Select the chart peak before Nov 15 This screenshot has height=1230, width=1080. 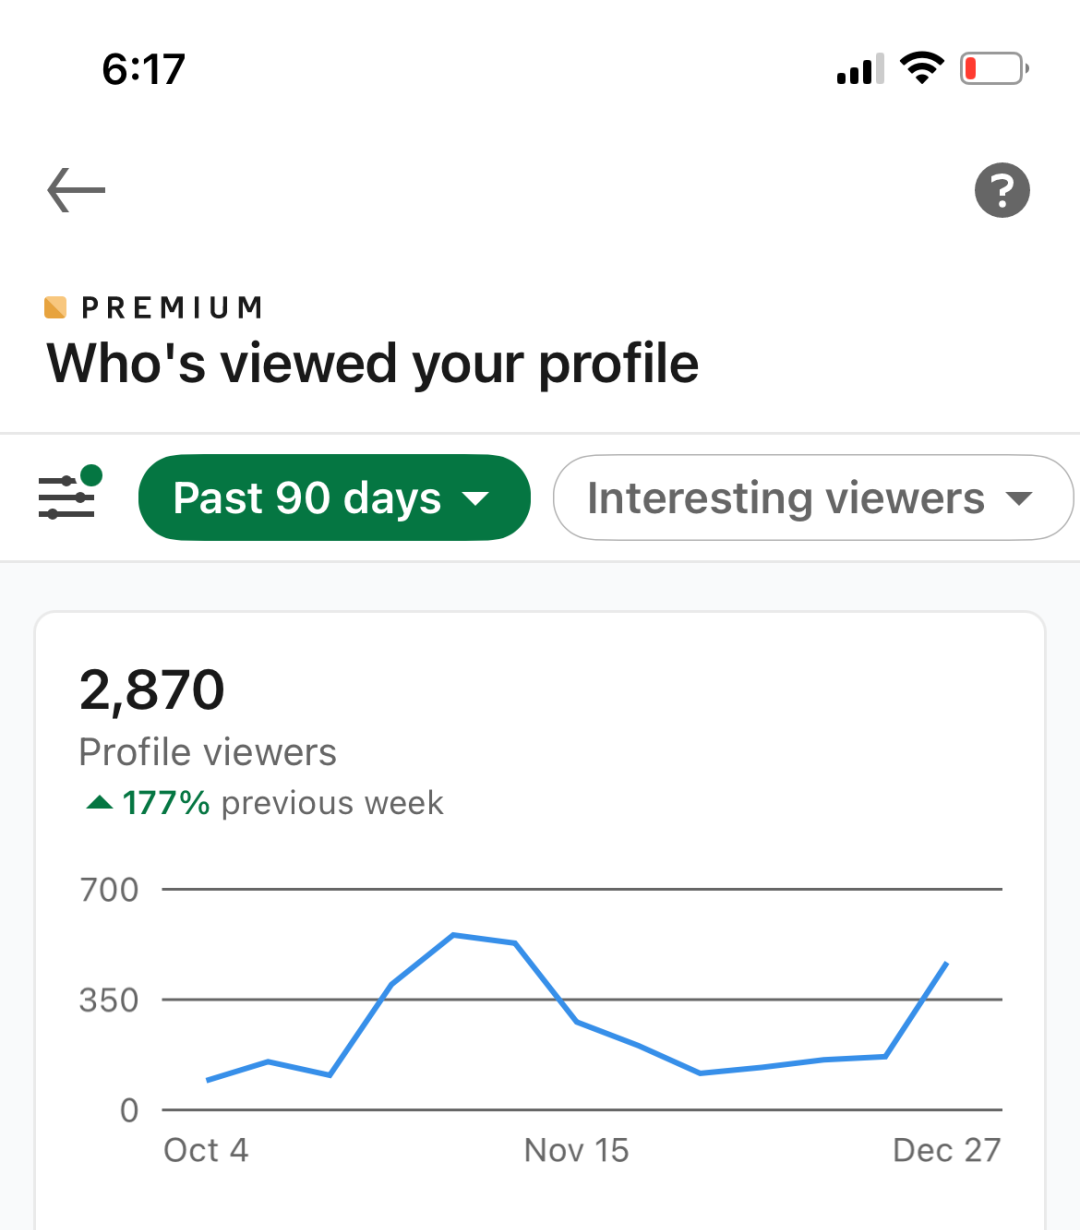pyautogui.click(x=453, y=935)
